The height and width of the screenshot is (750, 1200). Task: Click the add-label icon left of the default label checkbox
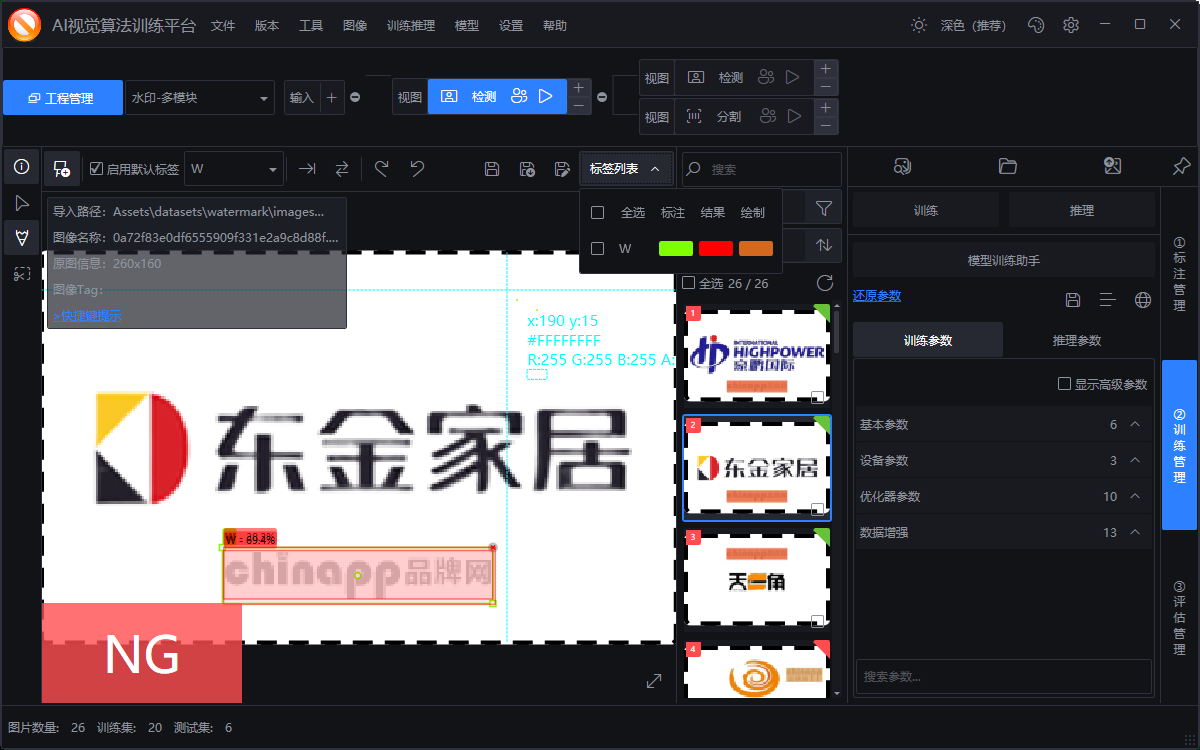[x=62, y=169]
